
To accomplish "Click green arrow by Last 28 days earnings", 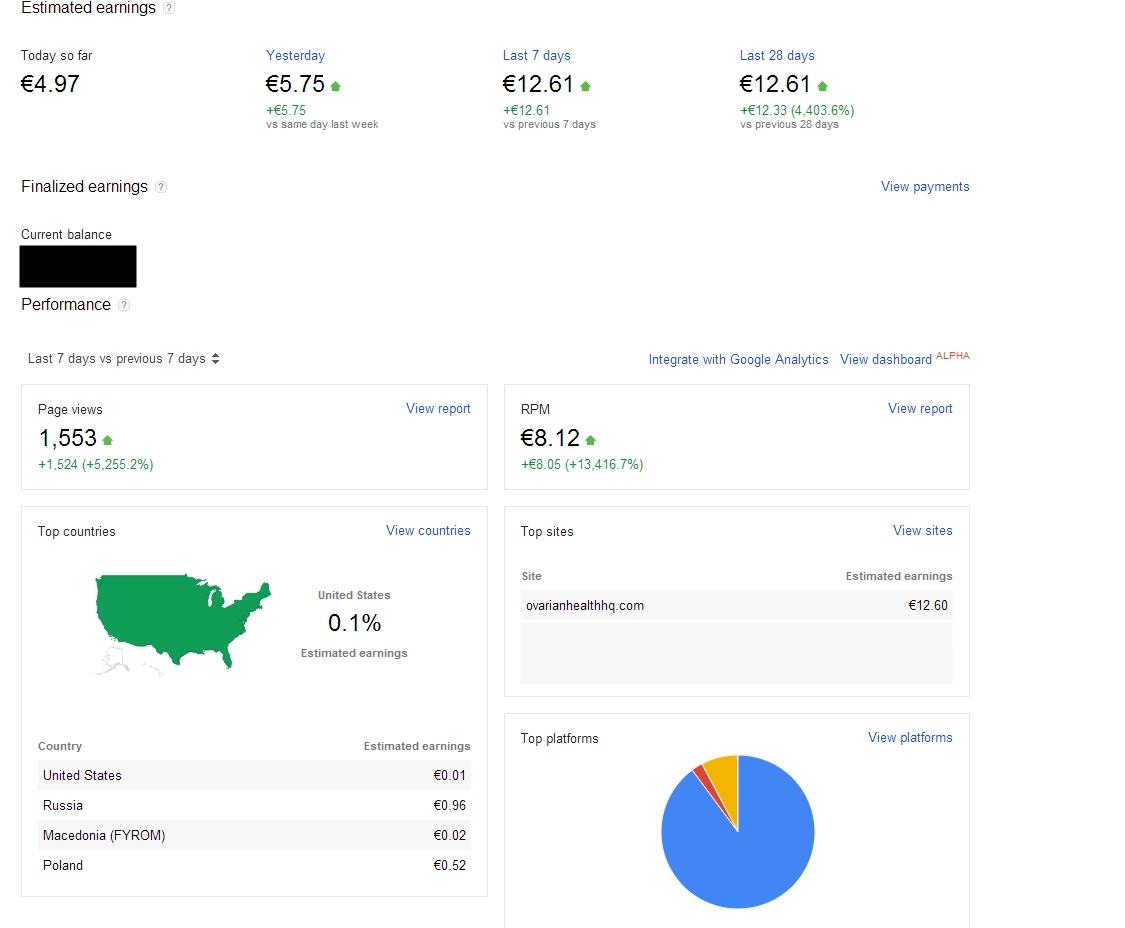I will click(822, 86).
